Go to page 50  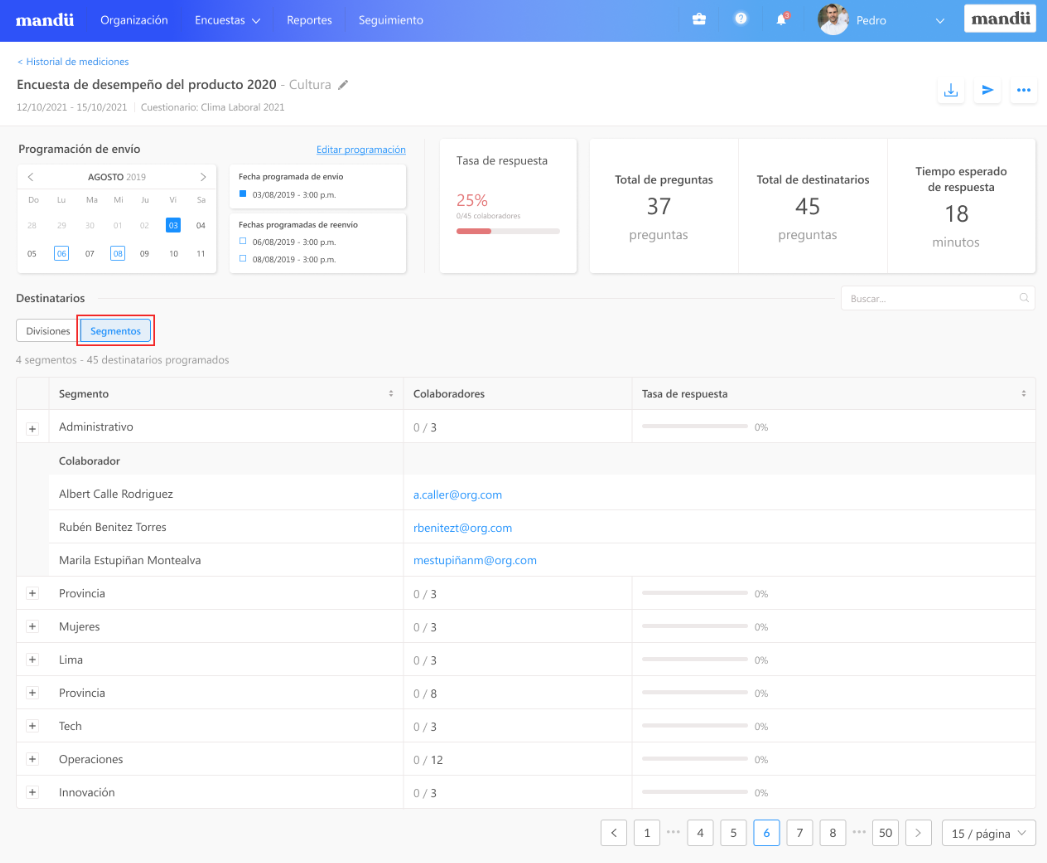tap(885, 833)
